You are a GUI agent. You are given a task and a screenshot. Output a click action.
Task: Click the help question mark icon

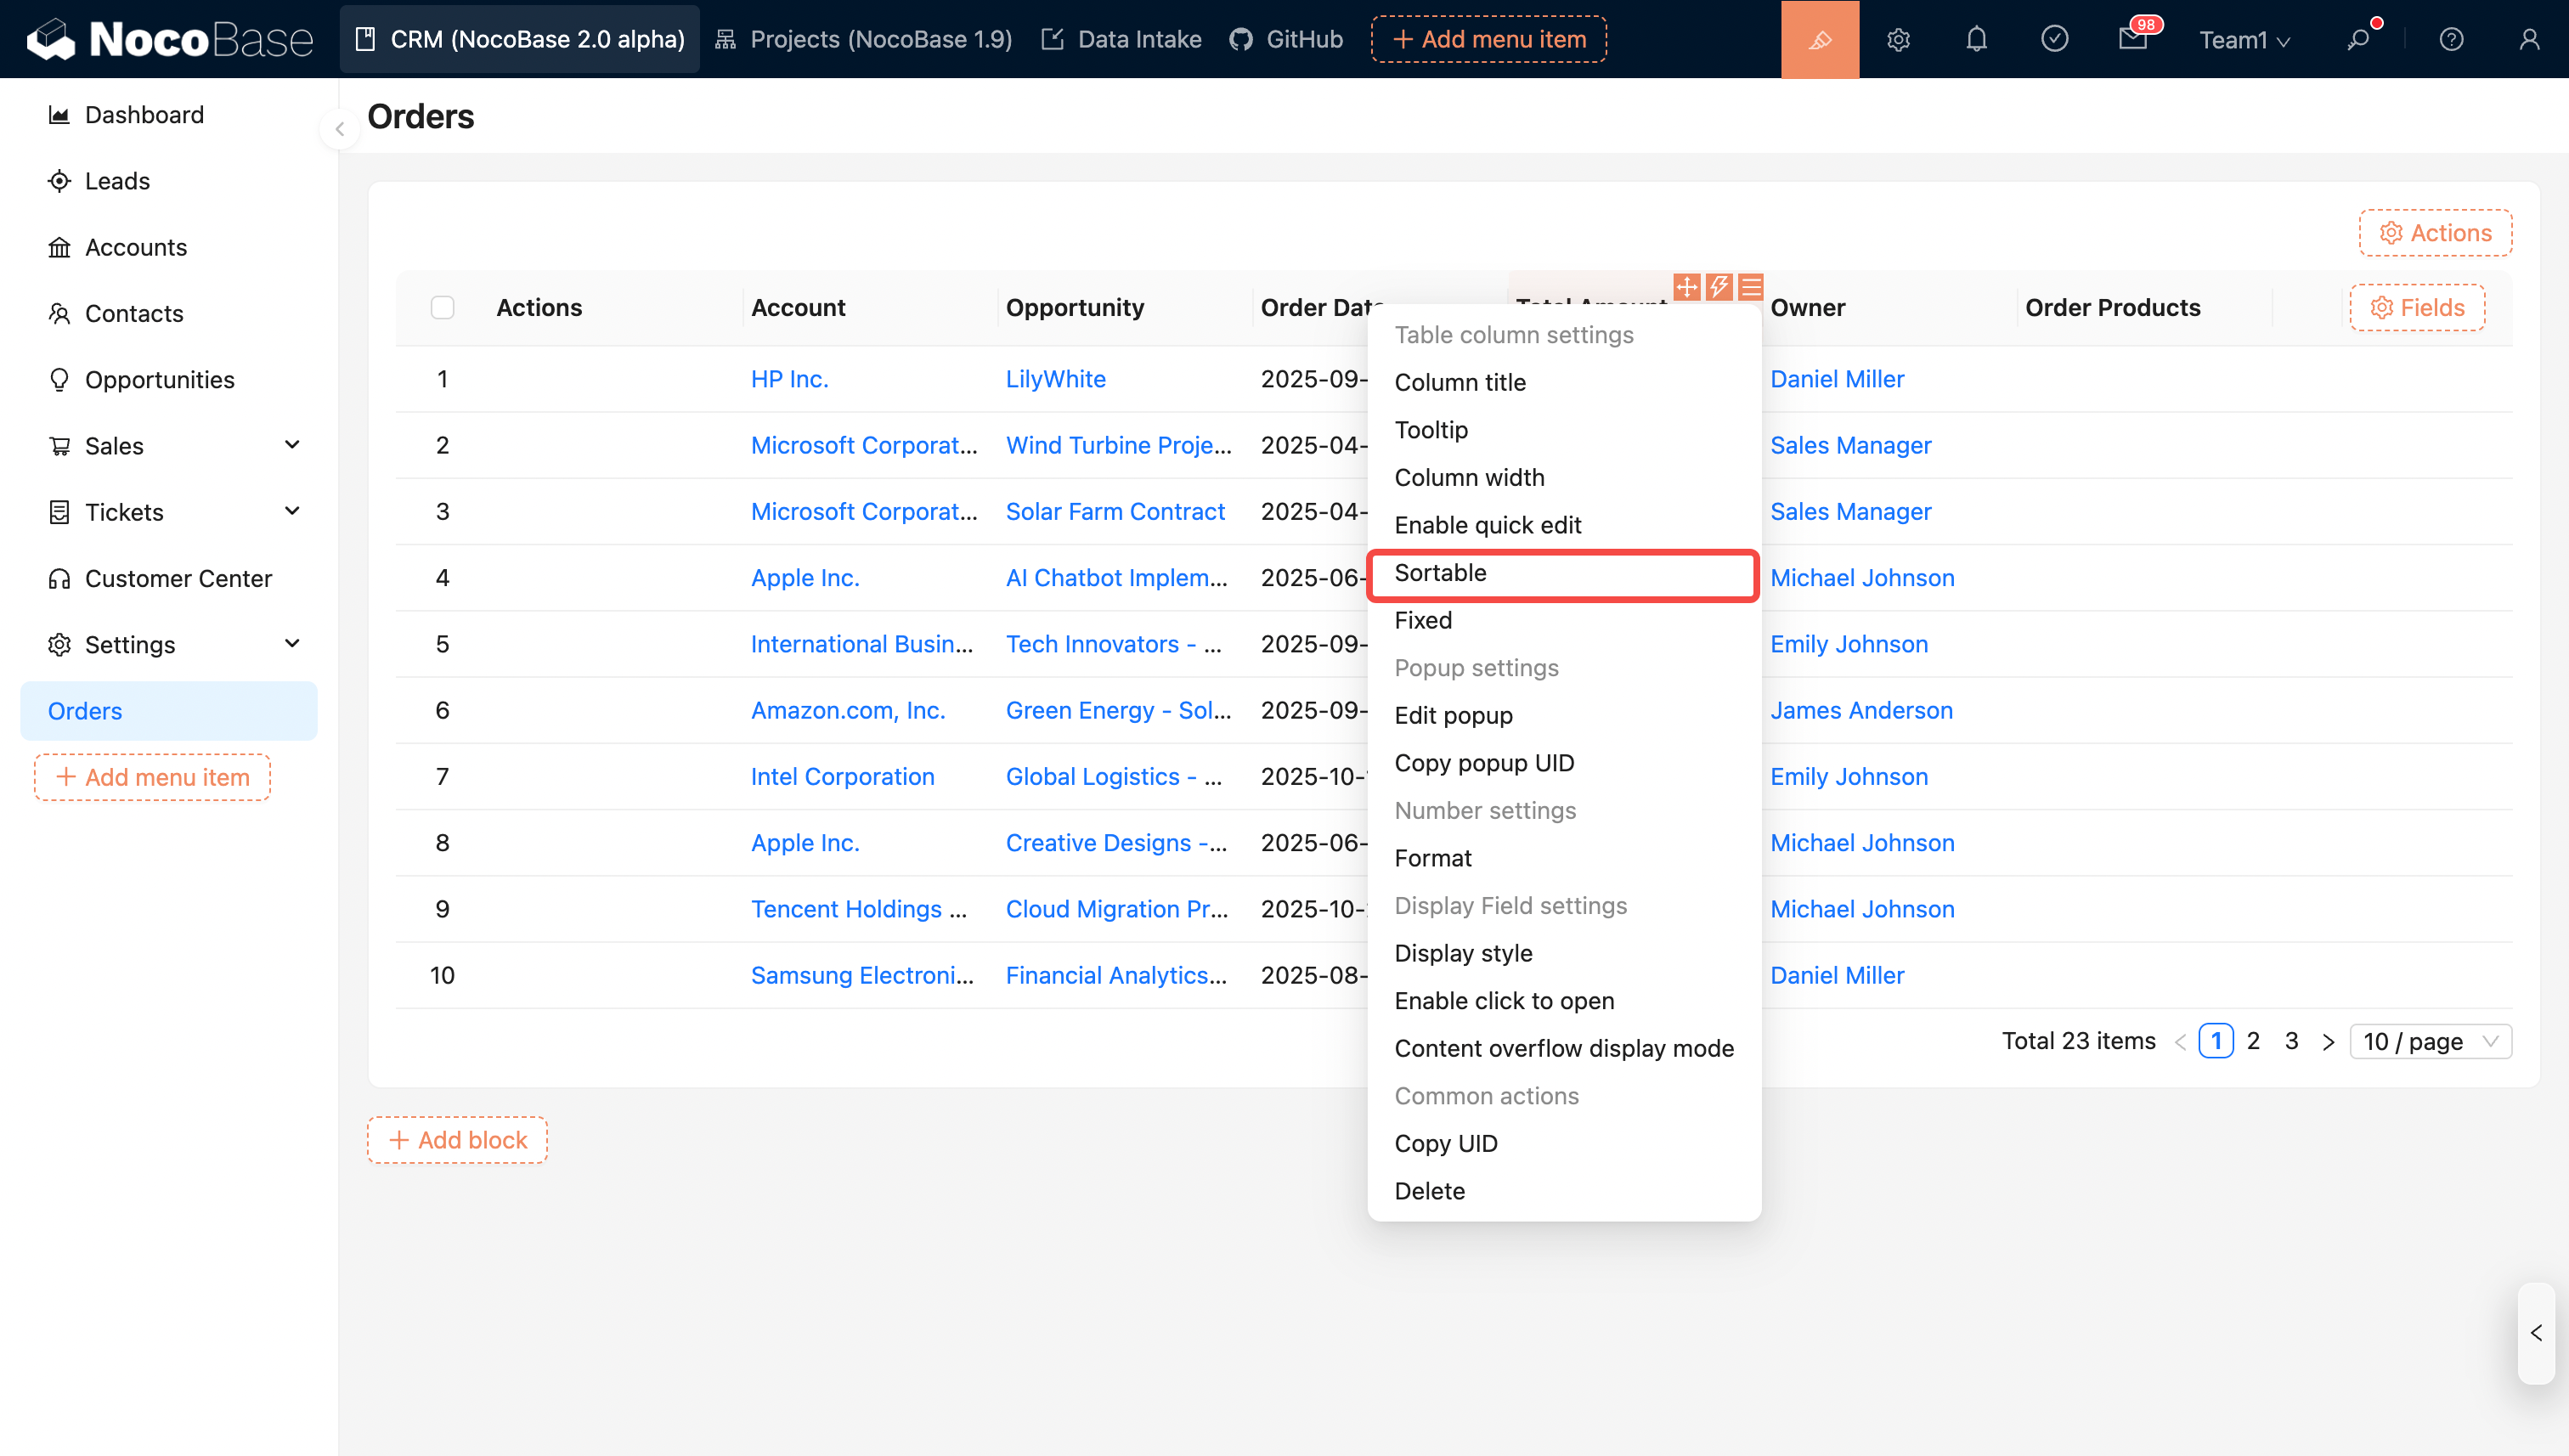click(x=2451, y=39)
